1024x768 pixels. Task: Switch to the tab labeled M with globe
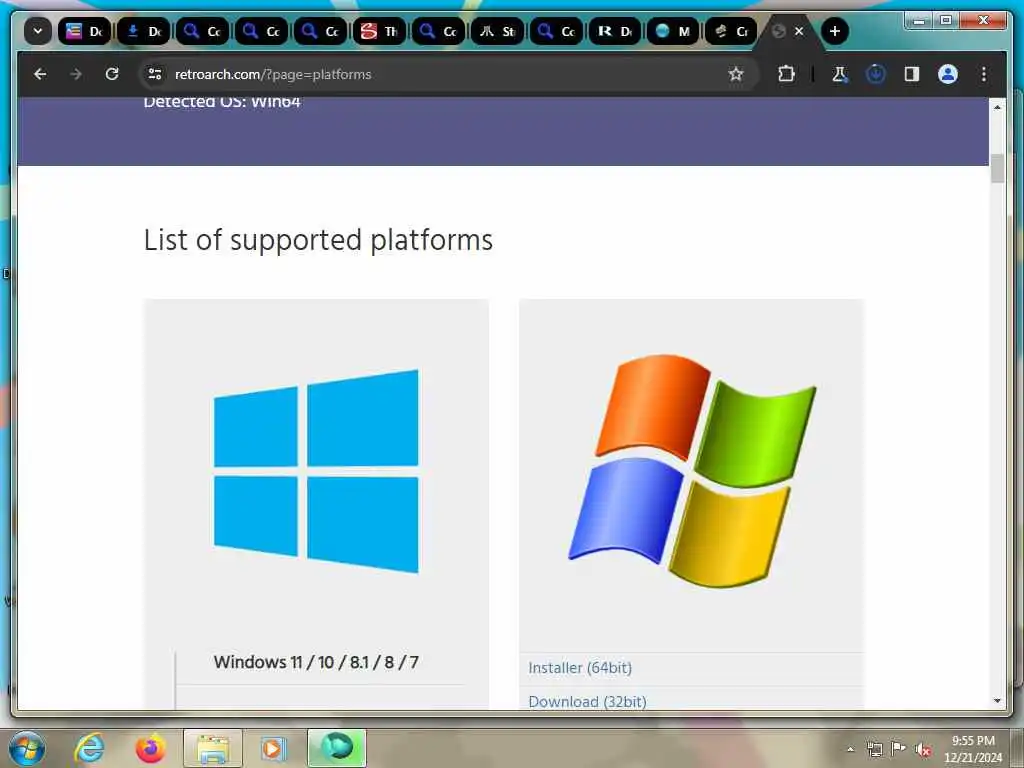pos(673,31)
